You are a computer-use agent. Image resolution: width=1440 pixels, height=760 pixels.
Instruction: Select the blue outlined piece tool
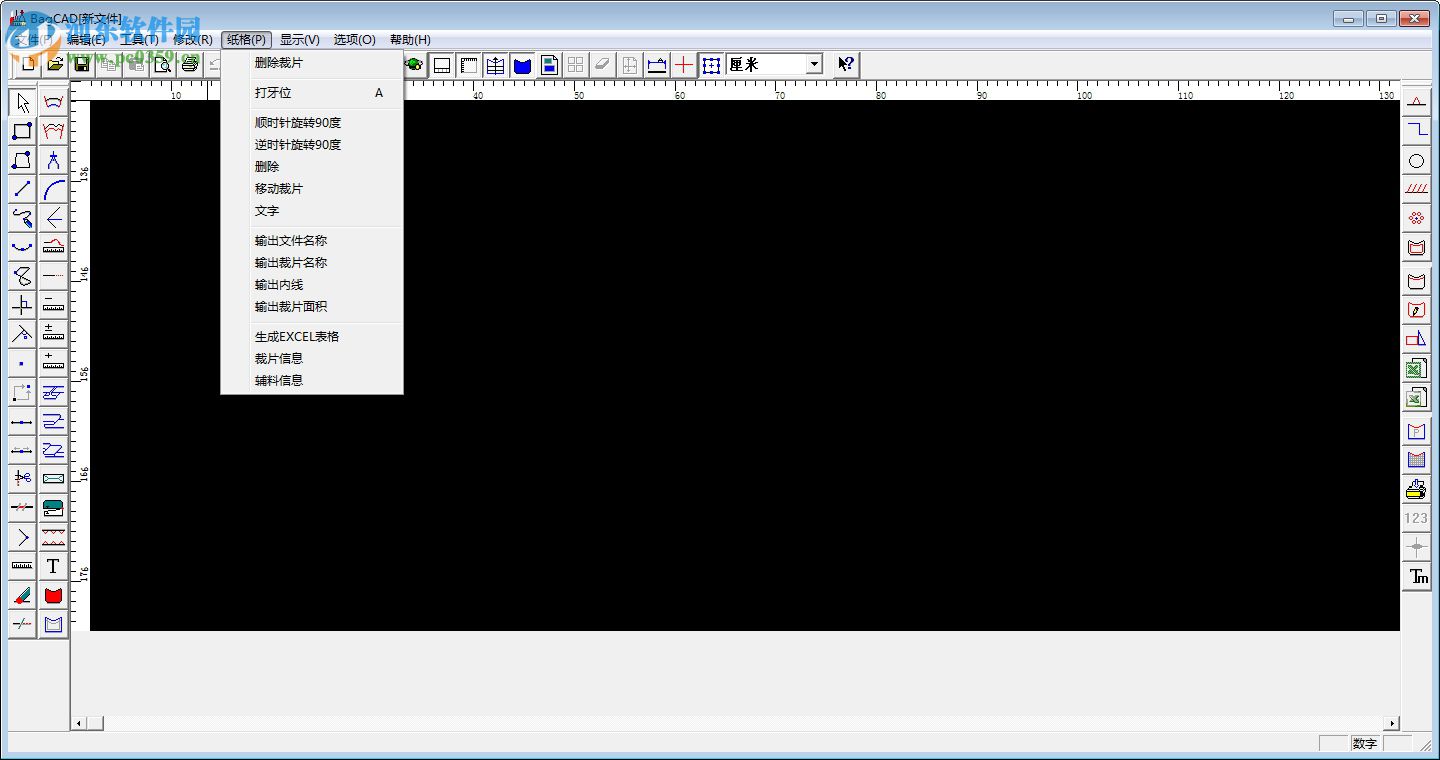53,624
